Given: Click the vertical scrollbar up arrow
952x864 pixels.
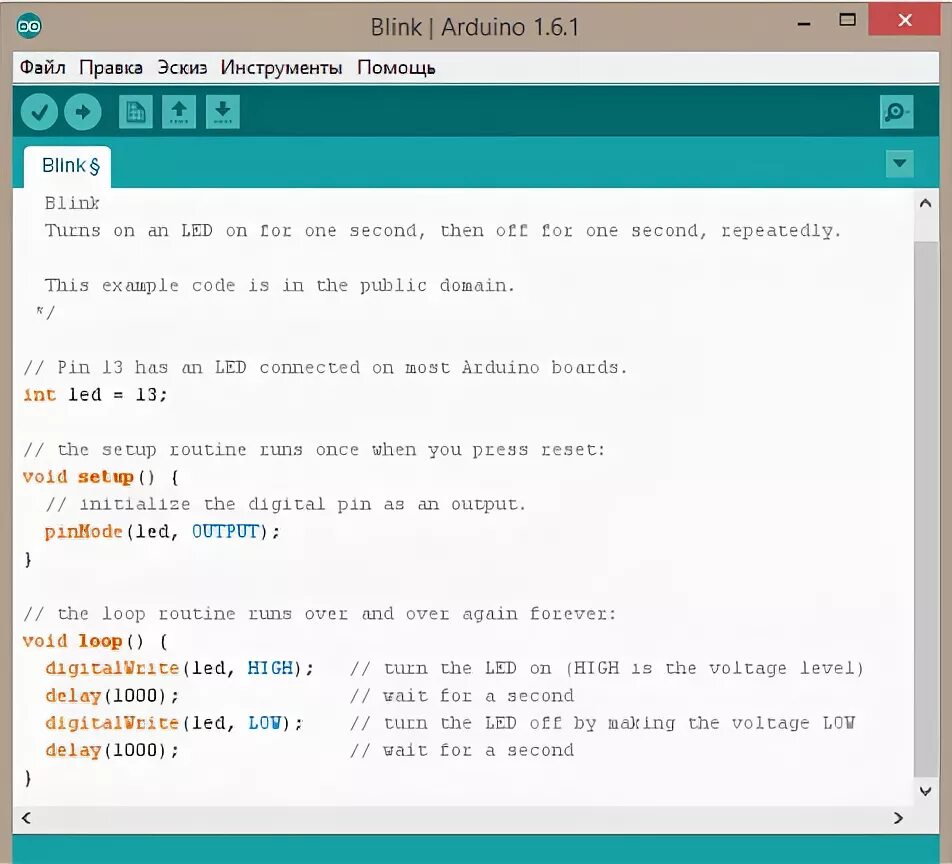Looking at the screenshot, I should [925, 203].
